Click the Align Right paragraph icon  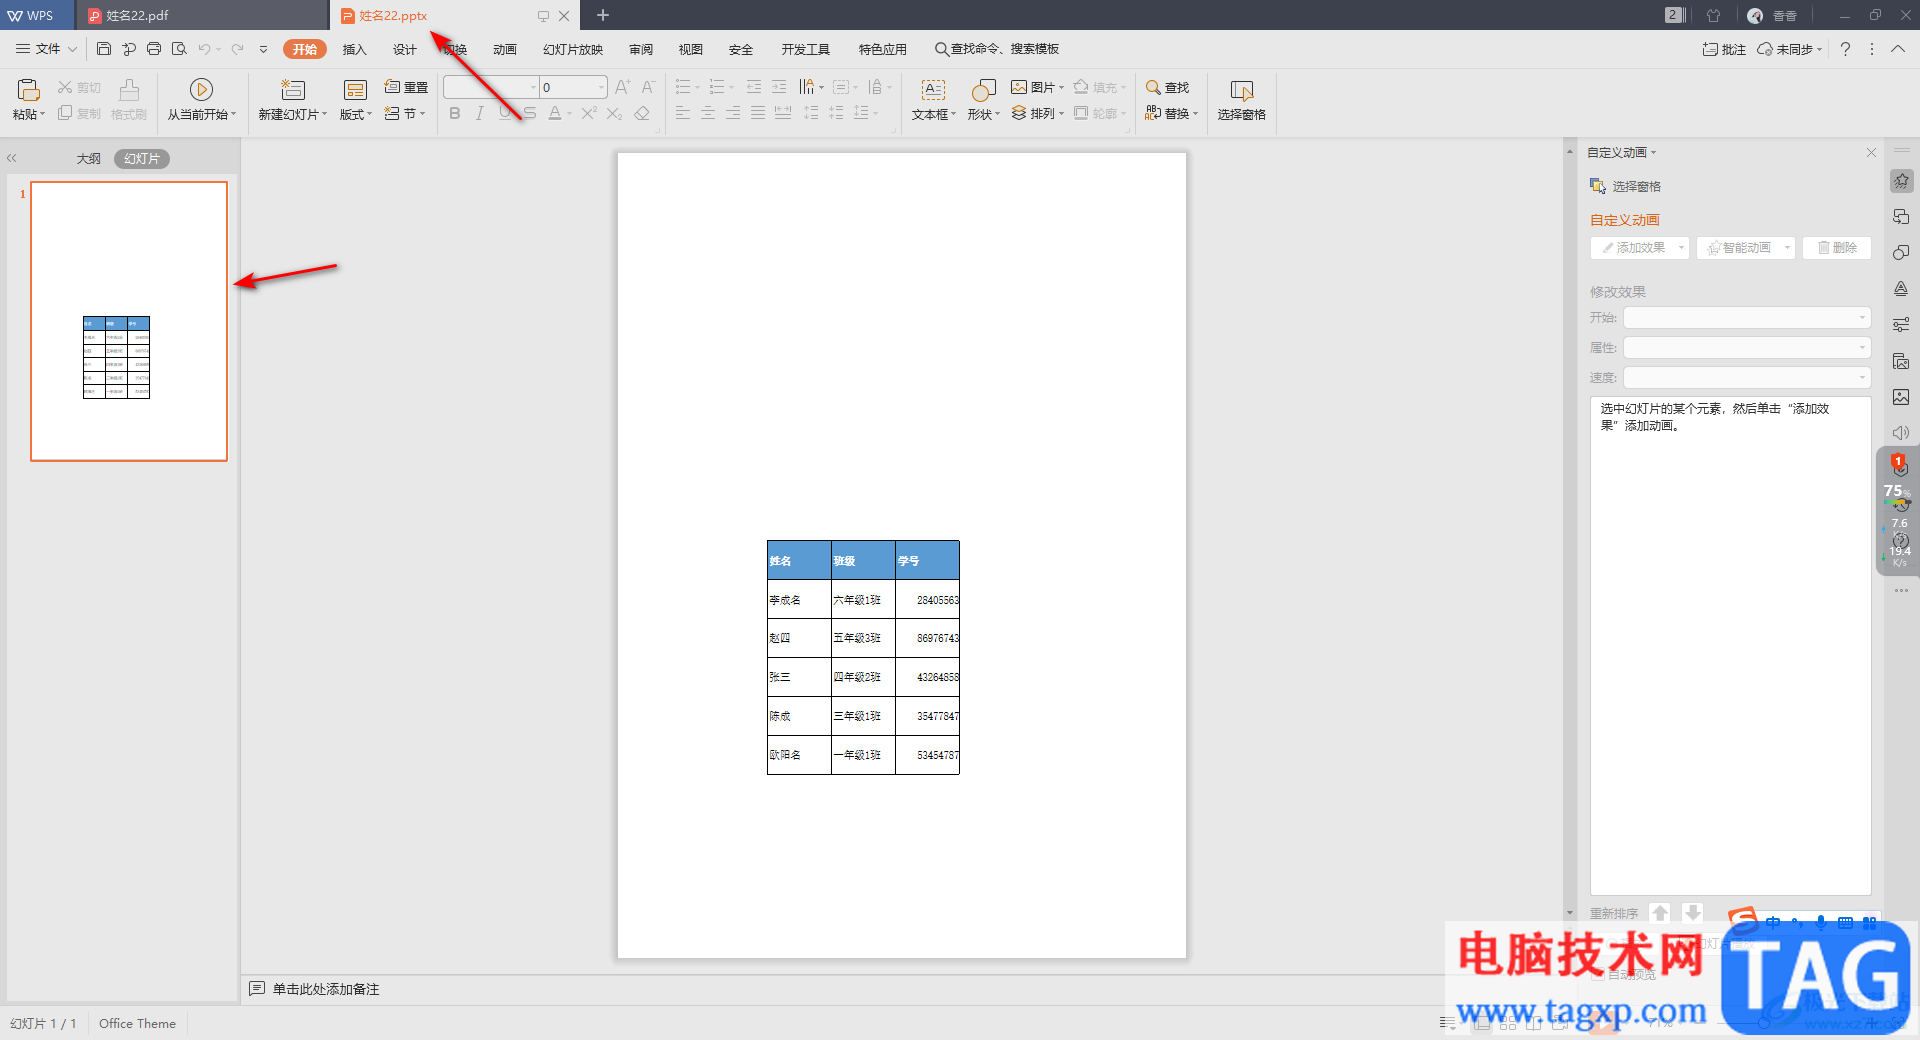click(x=733, y=113)
